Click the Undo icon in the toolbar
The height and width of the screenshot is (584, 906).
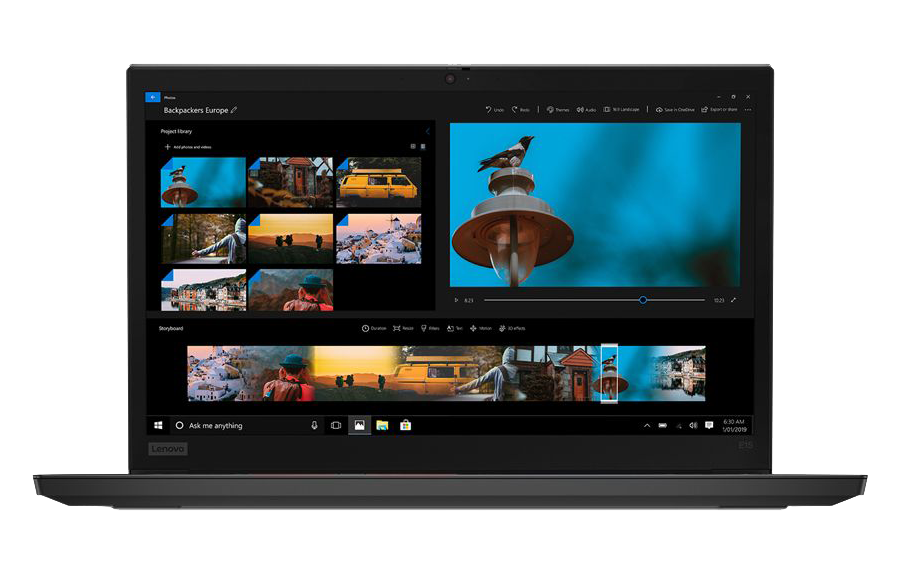489,110
